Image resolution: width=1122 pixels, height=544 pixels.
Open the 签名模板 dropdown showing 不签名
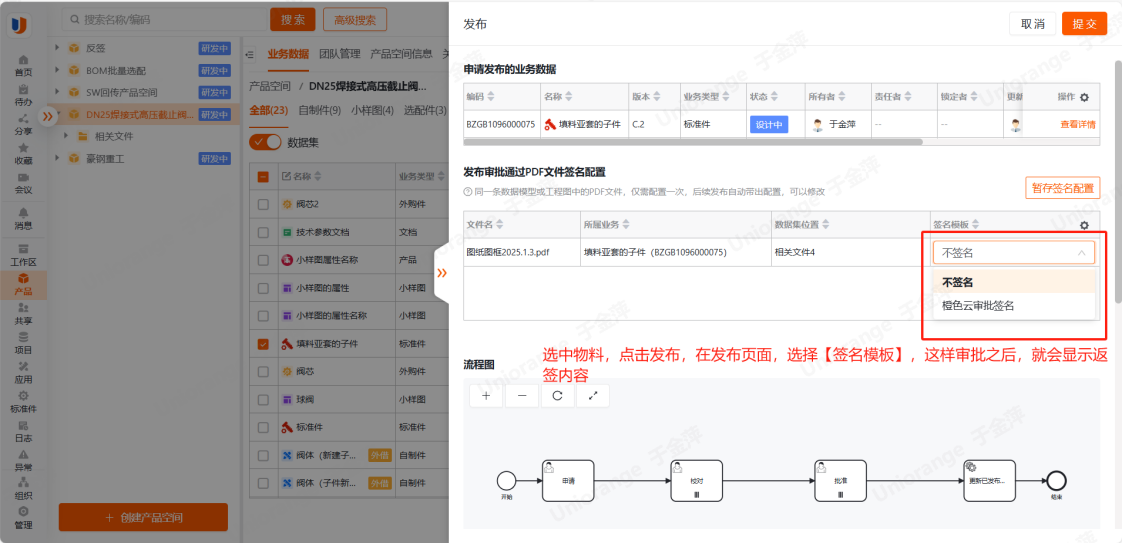1013,253
